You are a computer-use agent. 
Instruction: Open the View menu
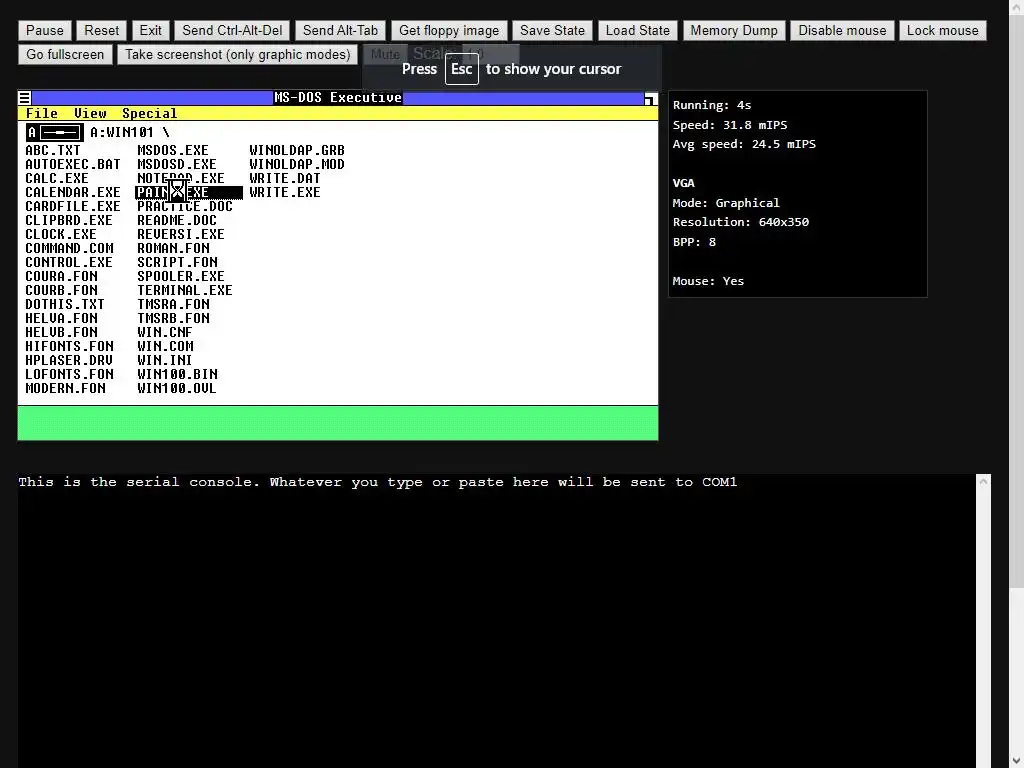[90, 114]
